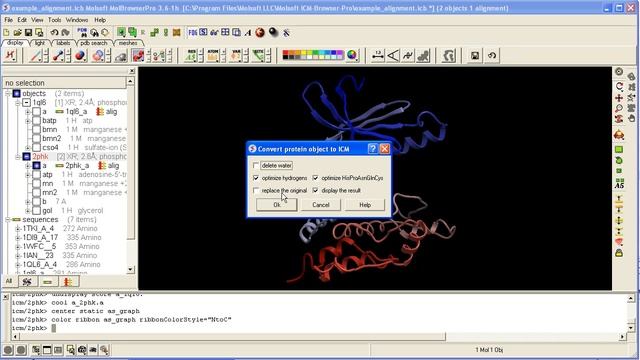Click Cancel in Convert protein dialog
Image resolution: width=640 pixels, height=360 pixels.
click(x=321, y=205)
